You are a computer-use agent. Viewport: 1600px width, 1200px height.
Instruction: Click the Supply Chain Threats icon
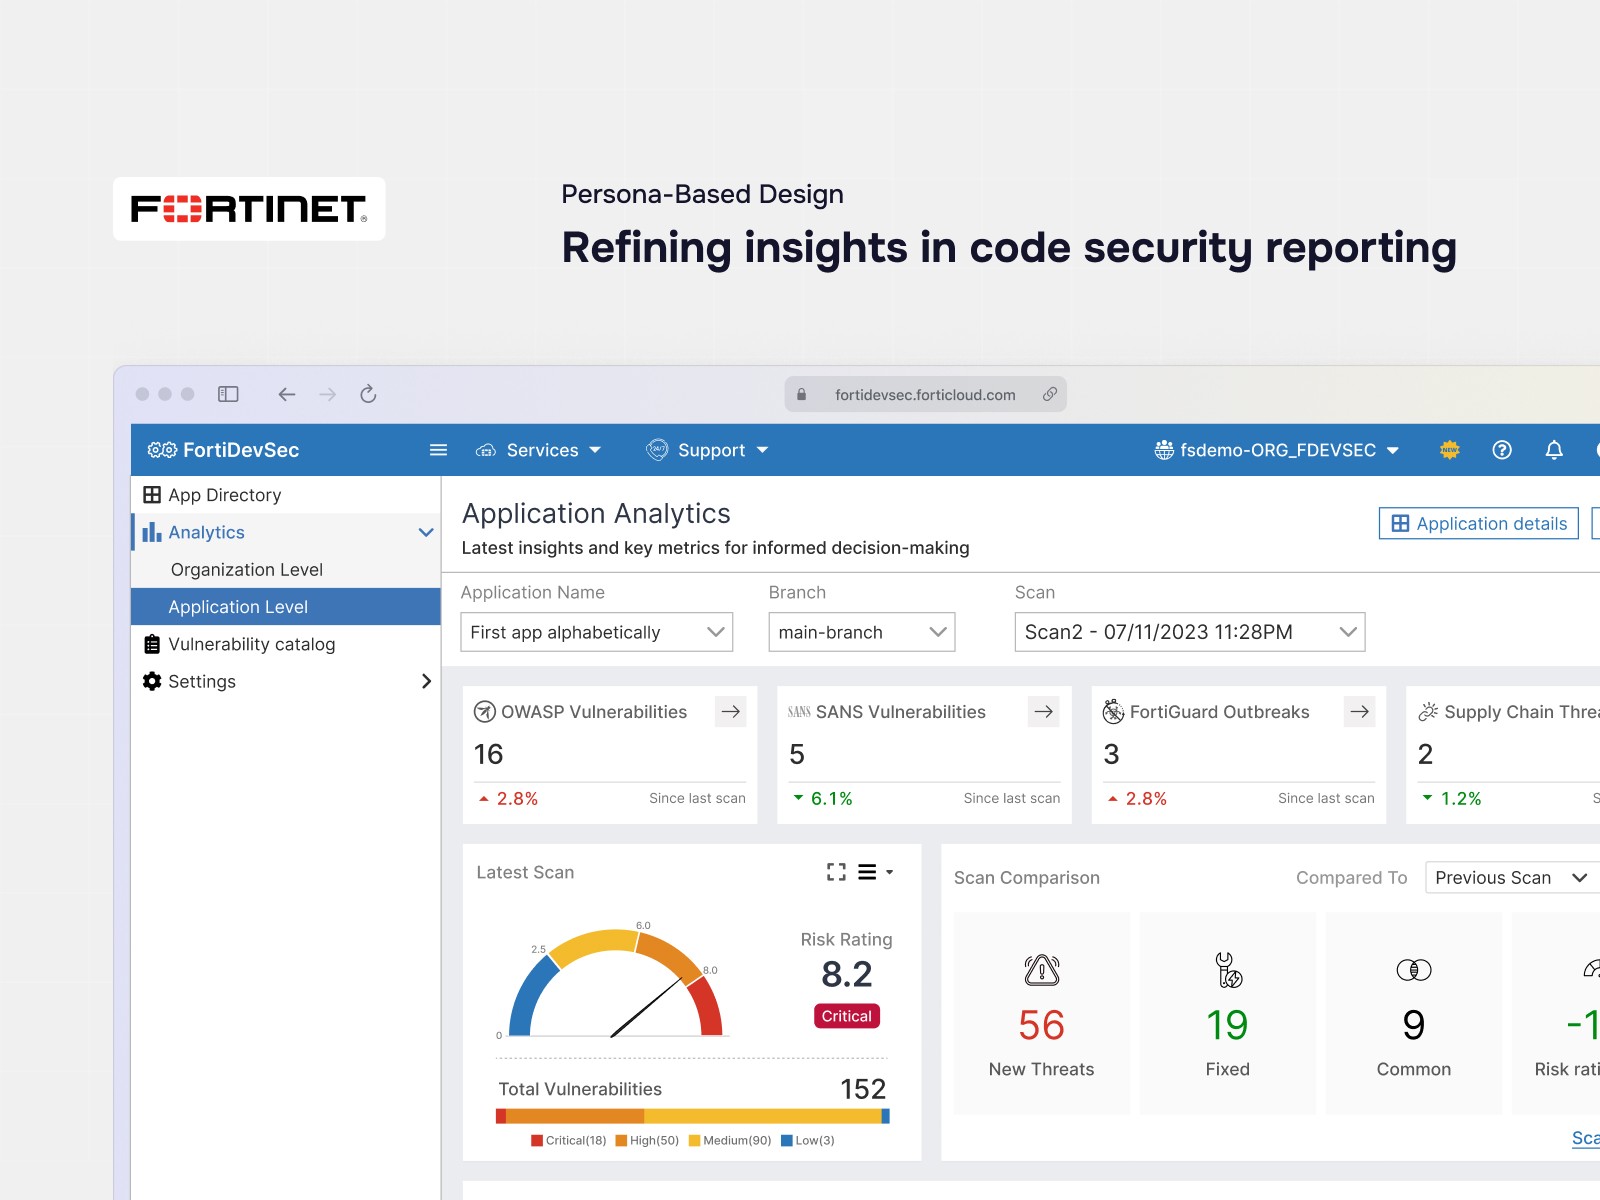click(1428, 712)
